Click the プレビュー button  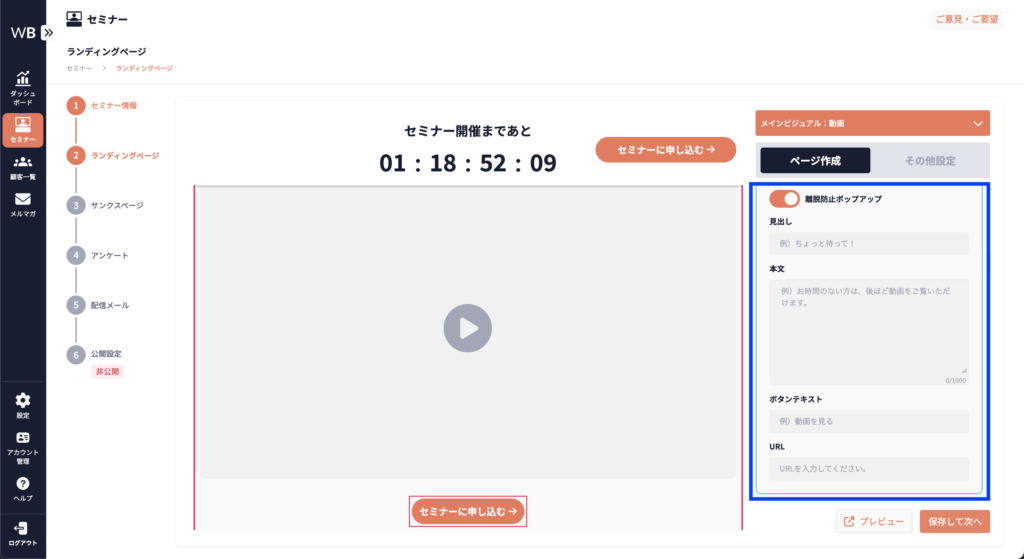[x=873, y=521]
